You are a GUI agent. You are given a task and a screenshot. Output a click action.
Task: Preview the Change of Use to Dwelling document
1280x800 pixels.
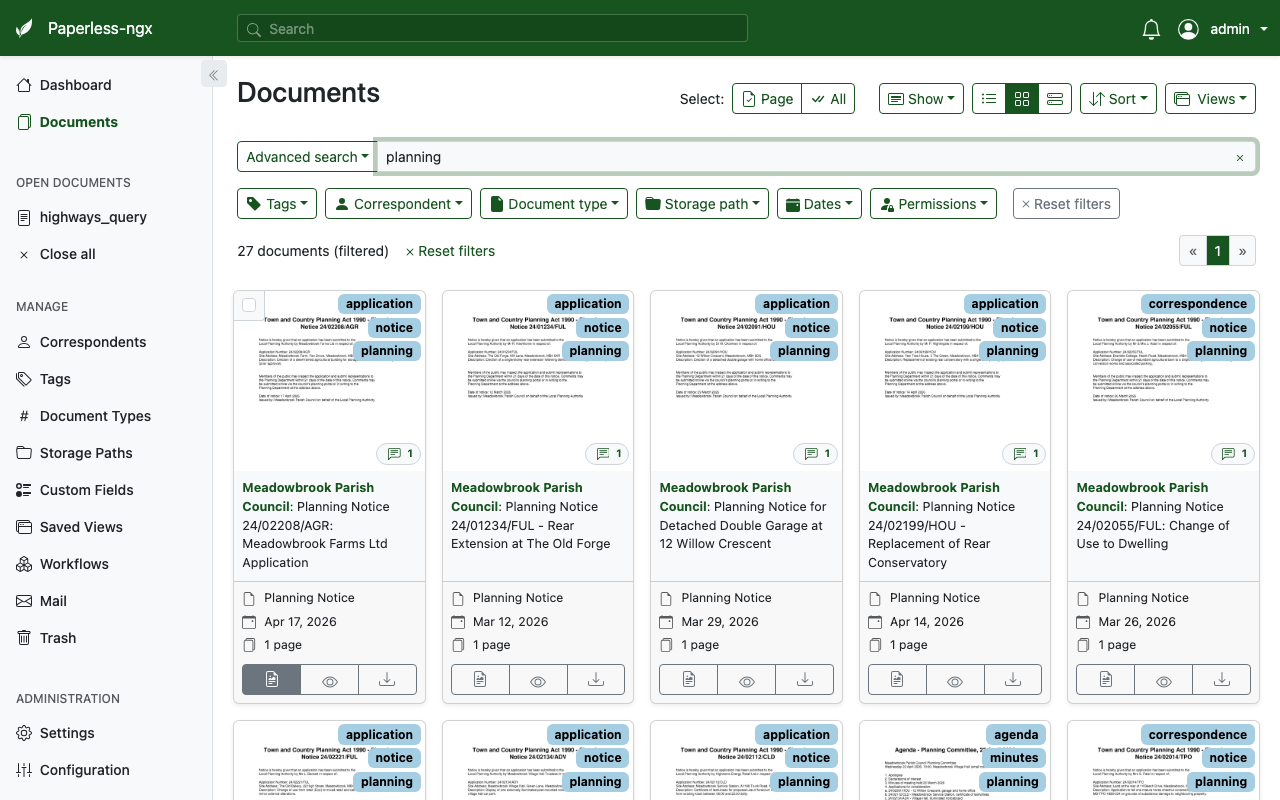[x=1163, y=679]
